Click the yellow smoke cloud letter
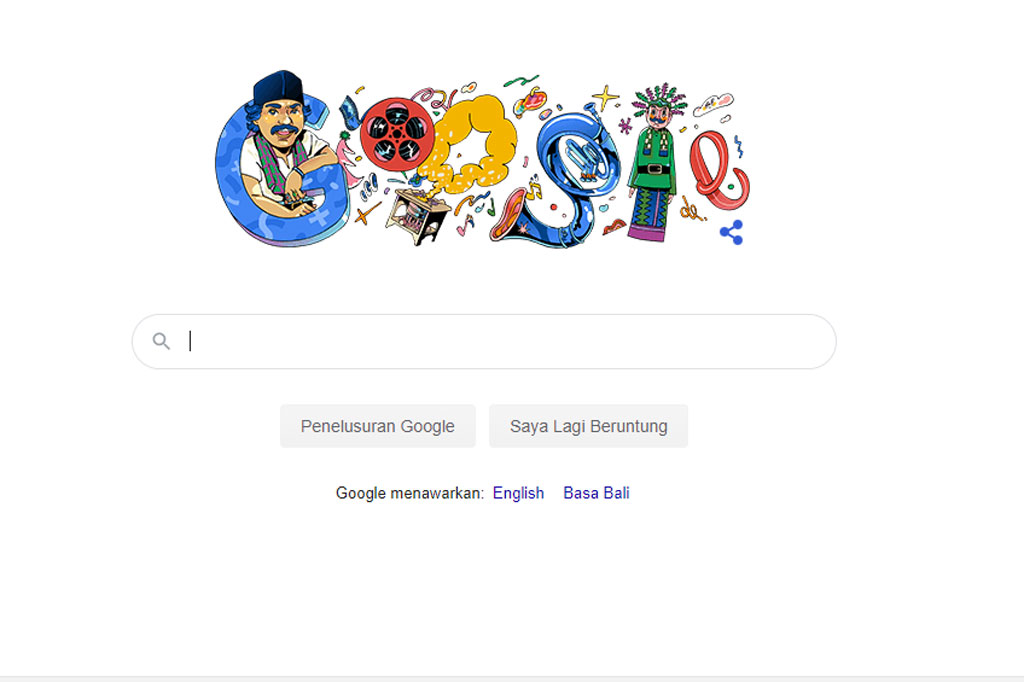 pos(469,140)
